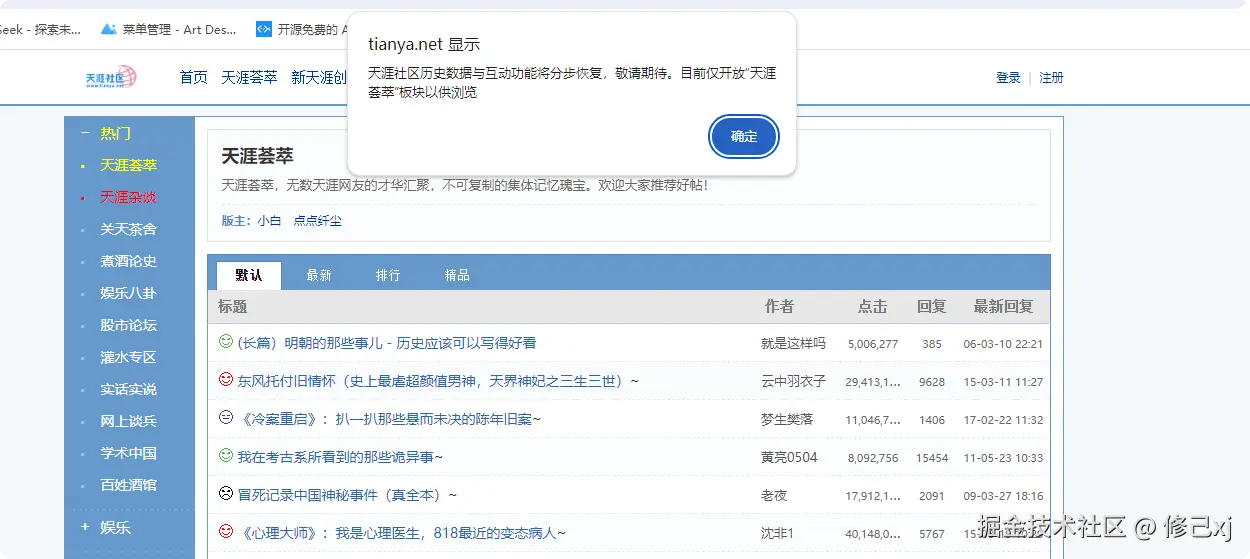Image resolution: width=1250 pixels, height=559 pixels.
Task: Switch to the 最新 tab
Action: (319, 275)
